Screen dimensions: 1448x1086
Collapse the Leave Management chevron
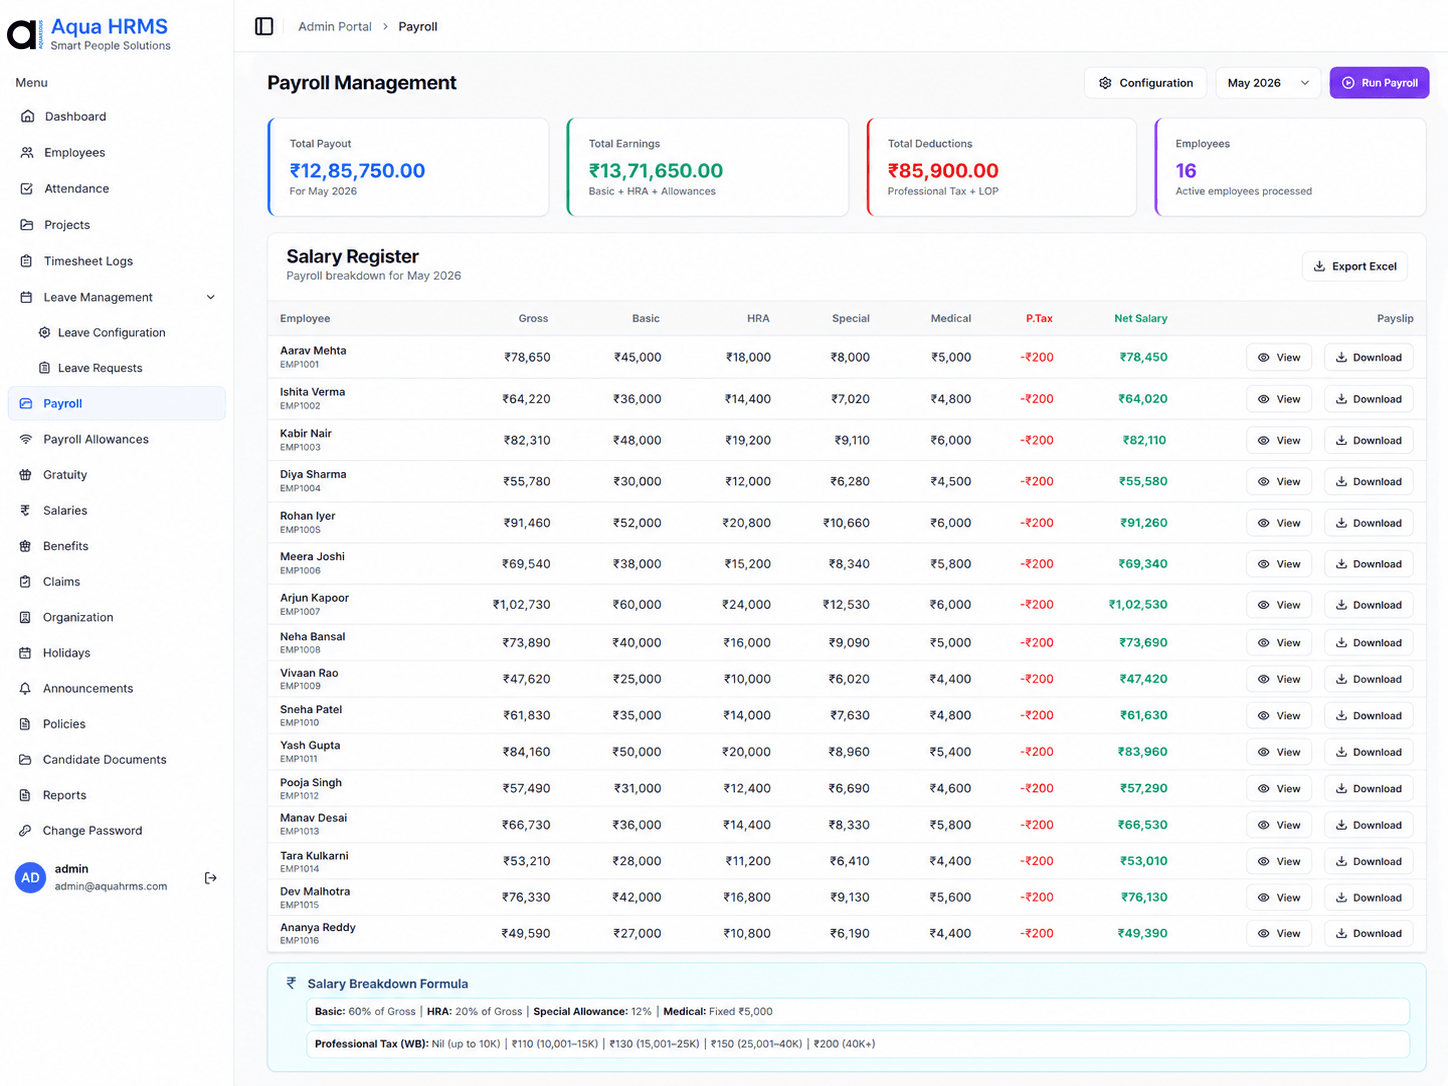(x=210, y=297)
